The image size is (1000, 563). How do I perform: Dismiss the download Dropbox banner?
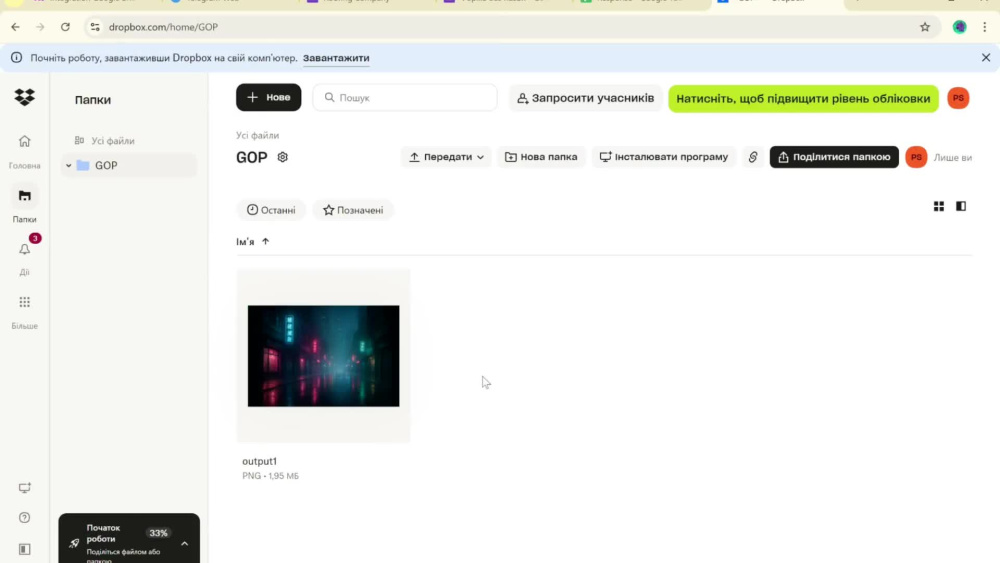986,58
